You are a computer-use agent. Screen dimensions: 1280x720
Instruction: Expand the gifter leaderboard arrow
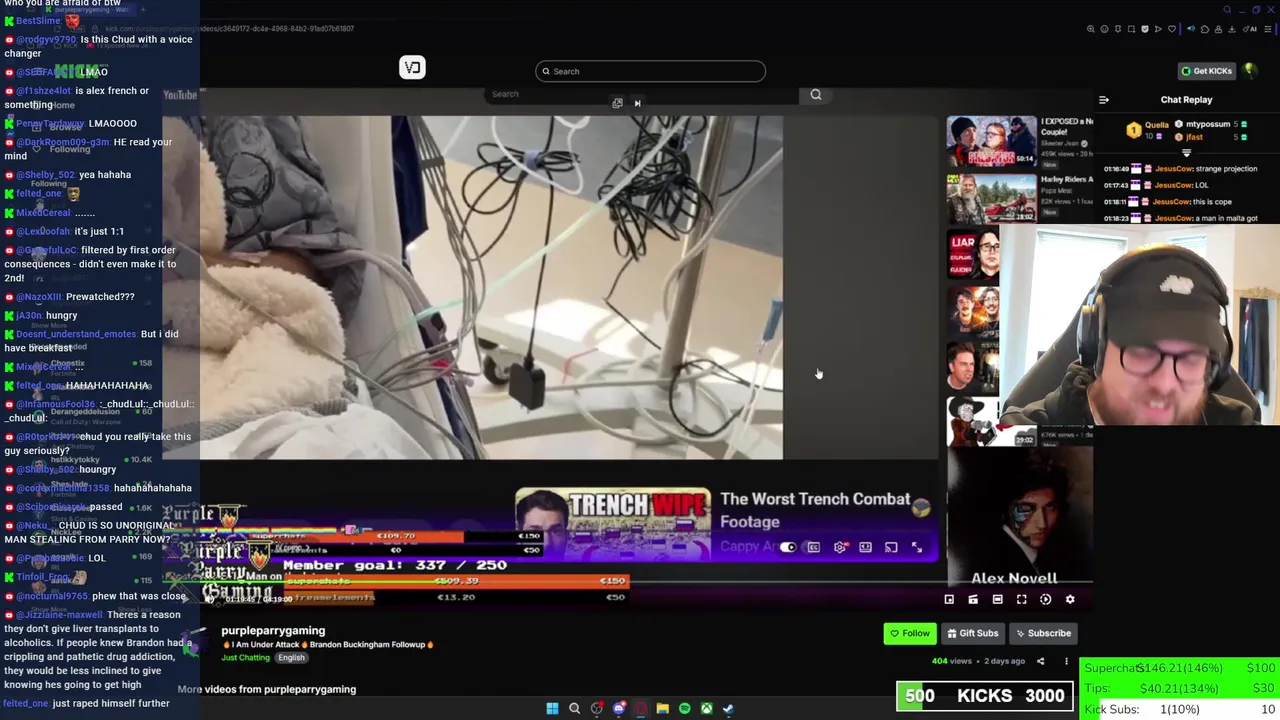coord(1186,153)
